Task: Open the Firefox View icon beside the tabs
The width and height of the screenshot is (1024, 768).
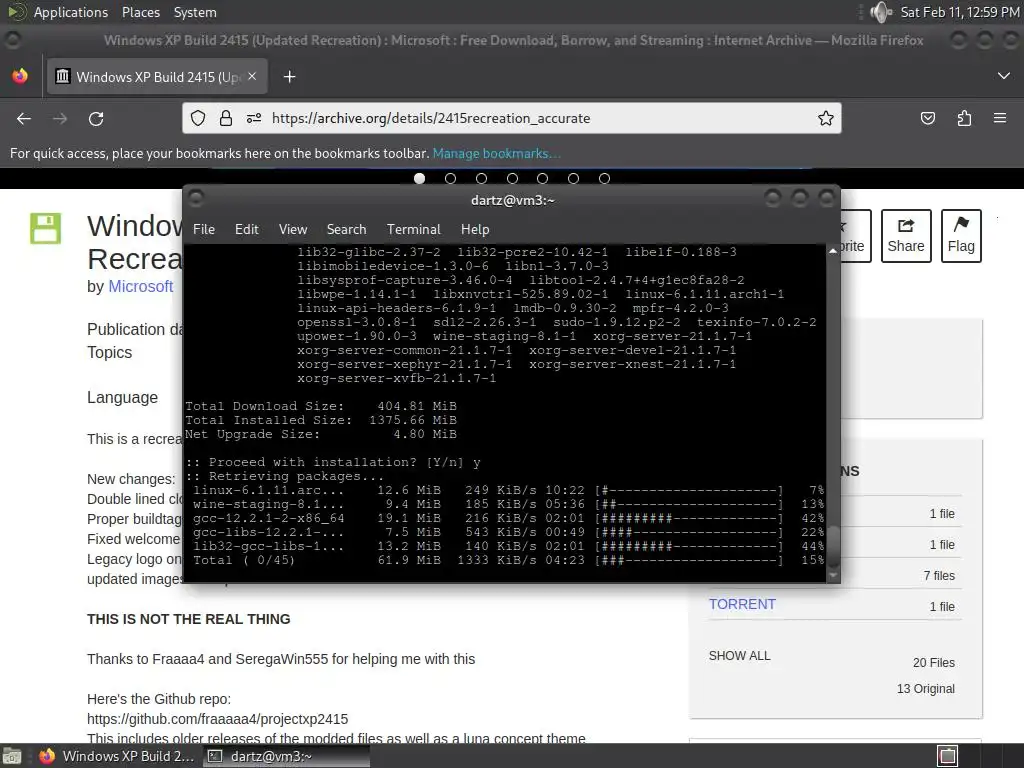Action: click(20, 76)
